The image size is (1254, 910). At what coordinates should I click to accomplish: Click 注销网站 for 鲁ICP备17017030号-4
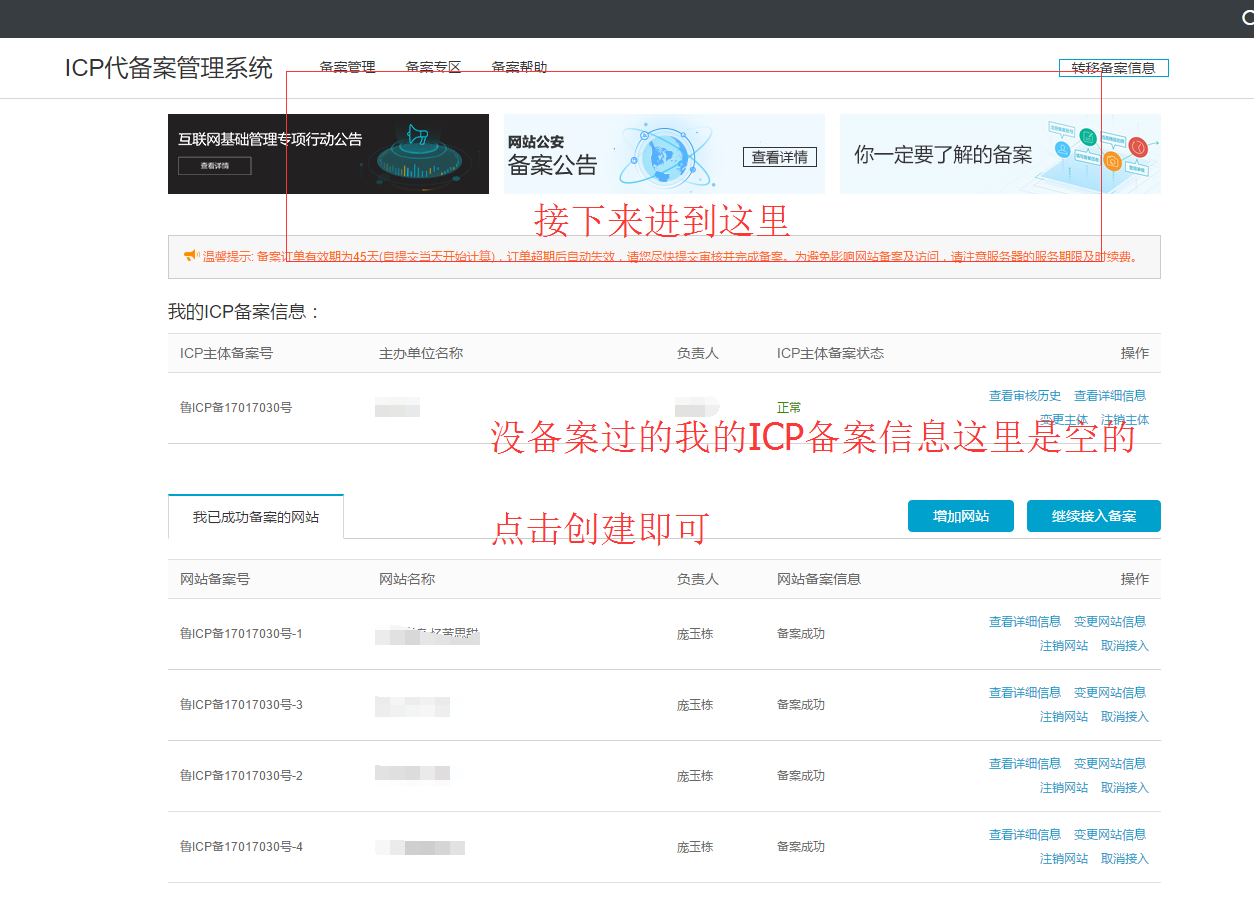tap(1064, 859)
